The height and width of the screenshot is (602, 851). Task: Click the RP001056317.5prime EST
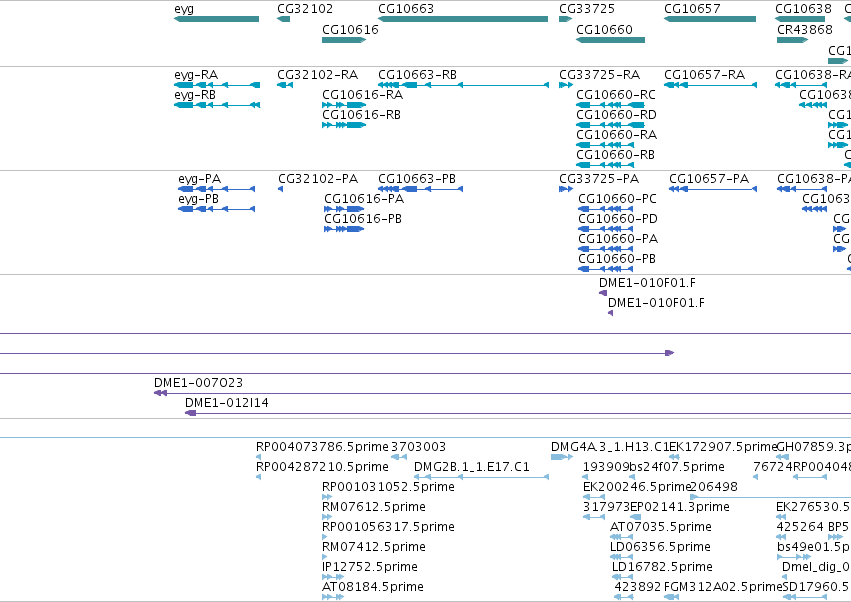[325, 537]
